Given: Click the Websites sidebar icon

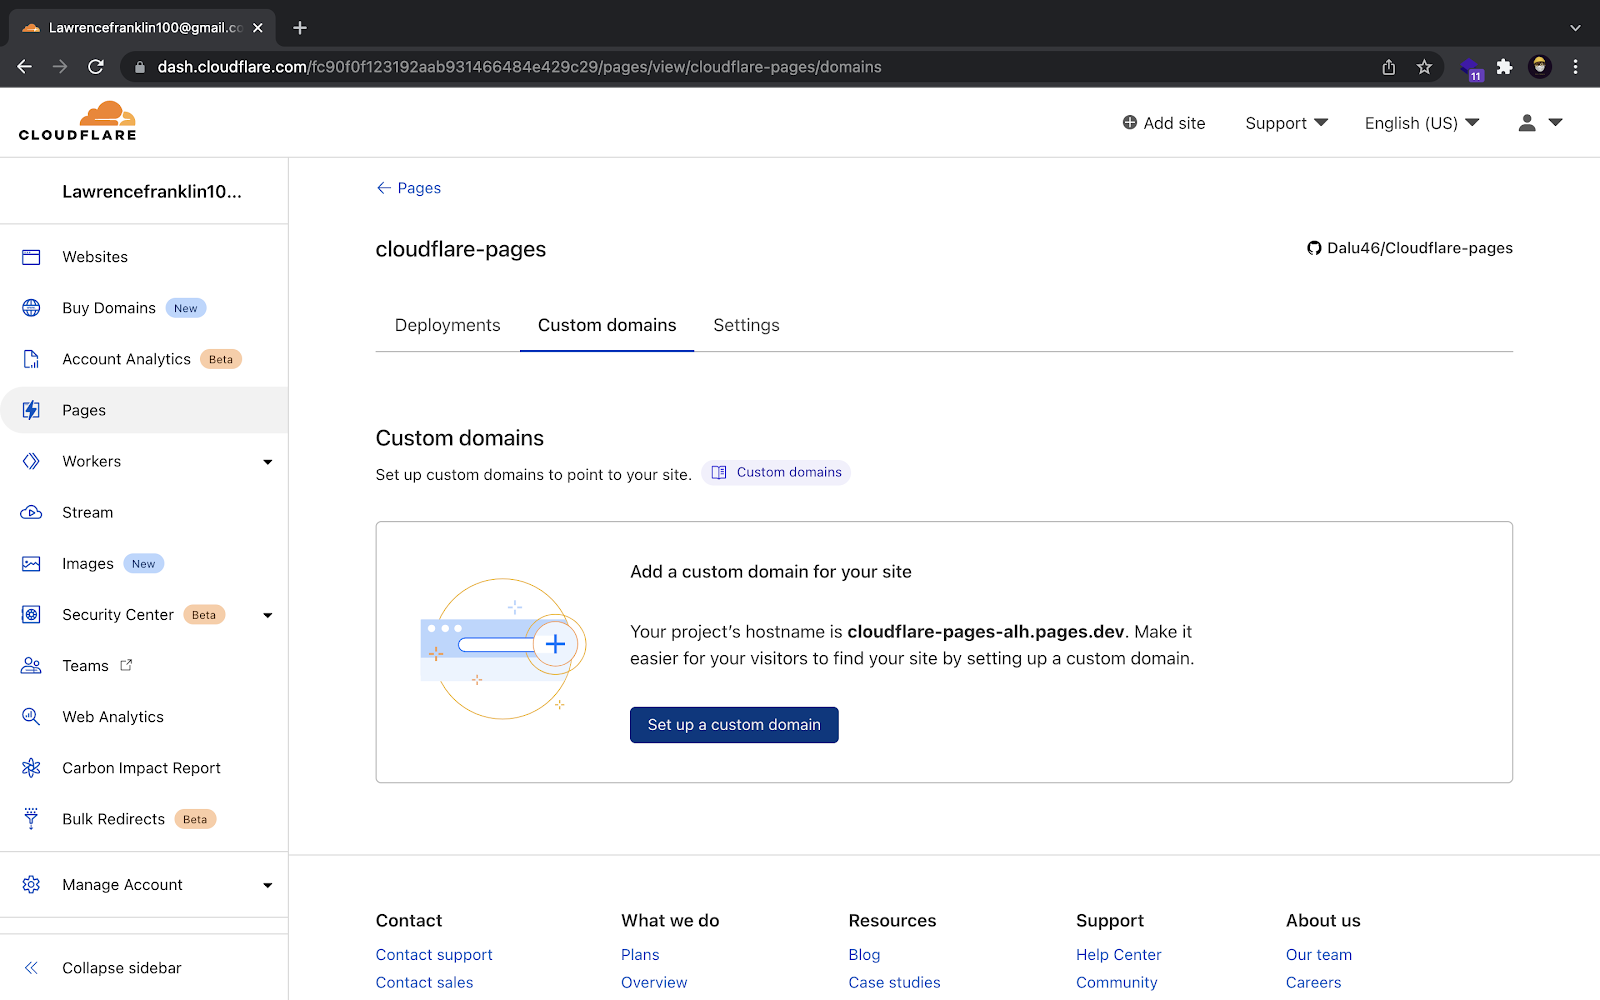Looking at the screenshot, I should 31,257.
